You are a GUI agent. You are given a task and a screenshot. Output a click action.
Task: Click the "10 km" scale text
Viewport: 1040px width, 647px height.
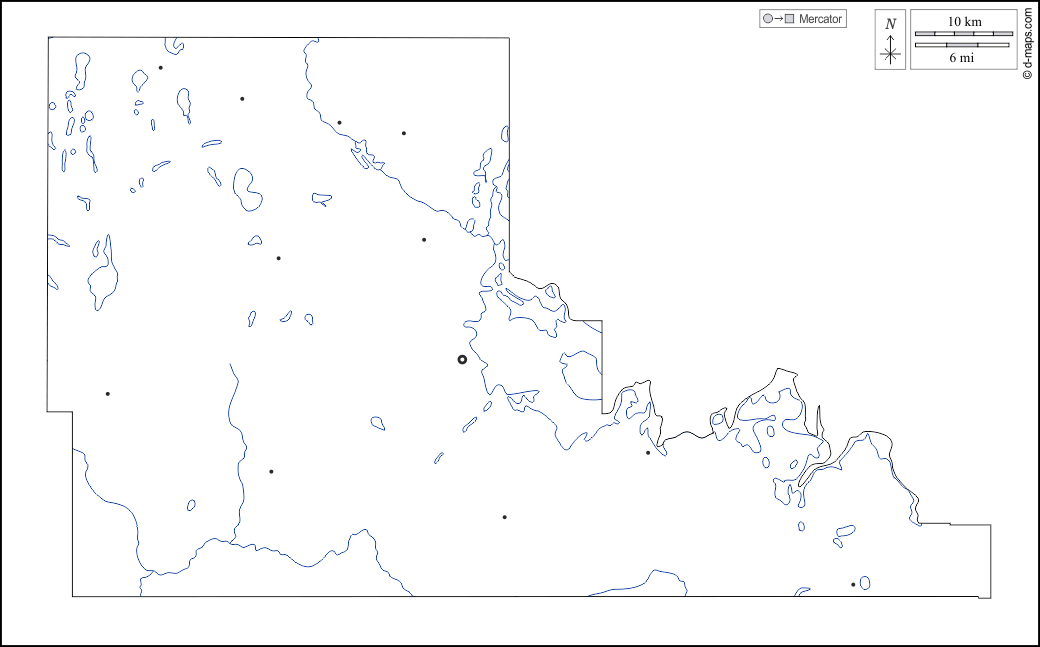pyautogui.click(x=964, y=21)
